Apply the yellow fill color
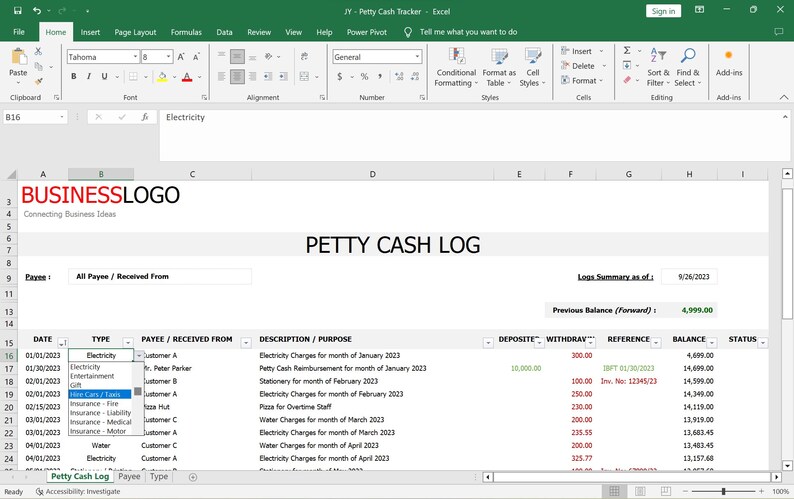Screen dimensions: 794x499 (x=162, y=76)
